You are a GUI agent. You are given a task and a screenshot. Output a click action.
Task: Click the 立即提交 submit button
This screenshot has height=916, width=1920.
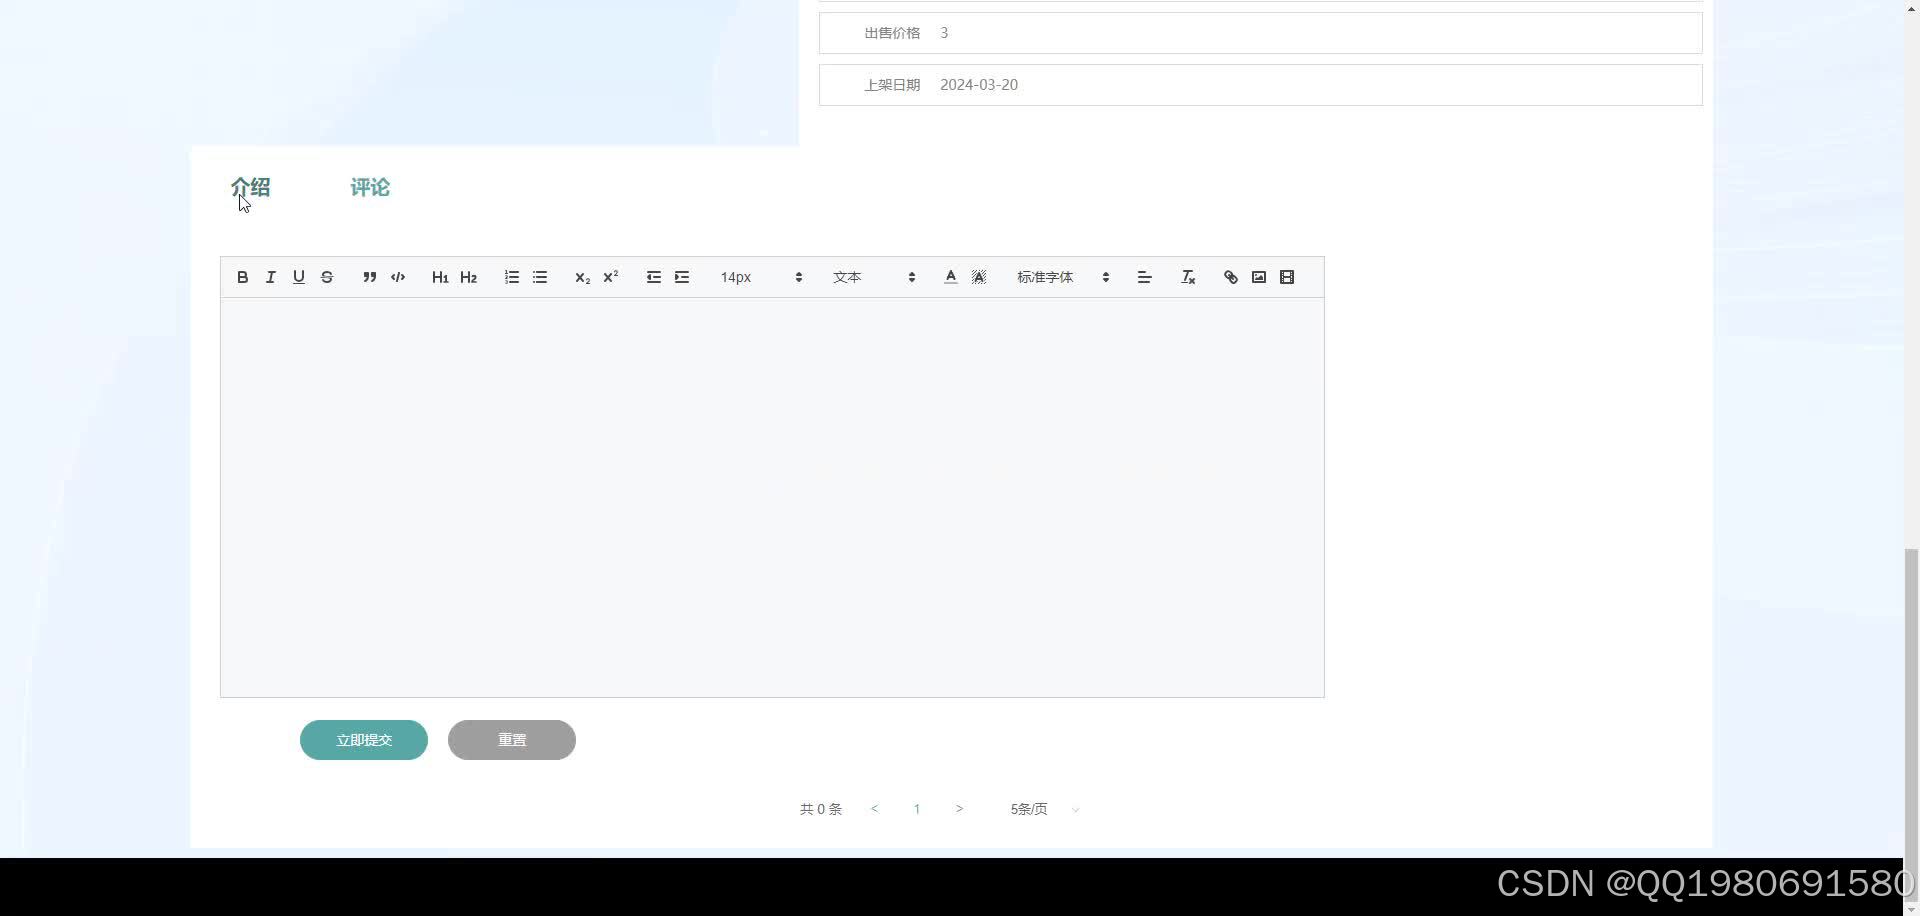[363, 740]
